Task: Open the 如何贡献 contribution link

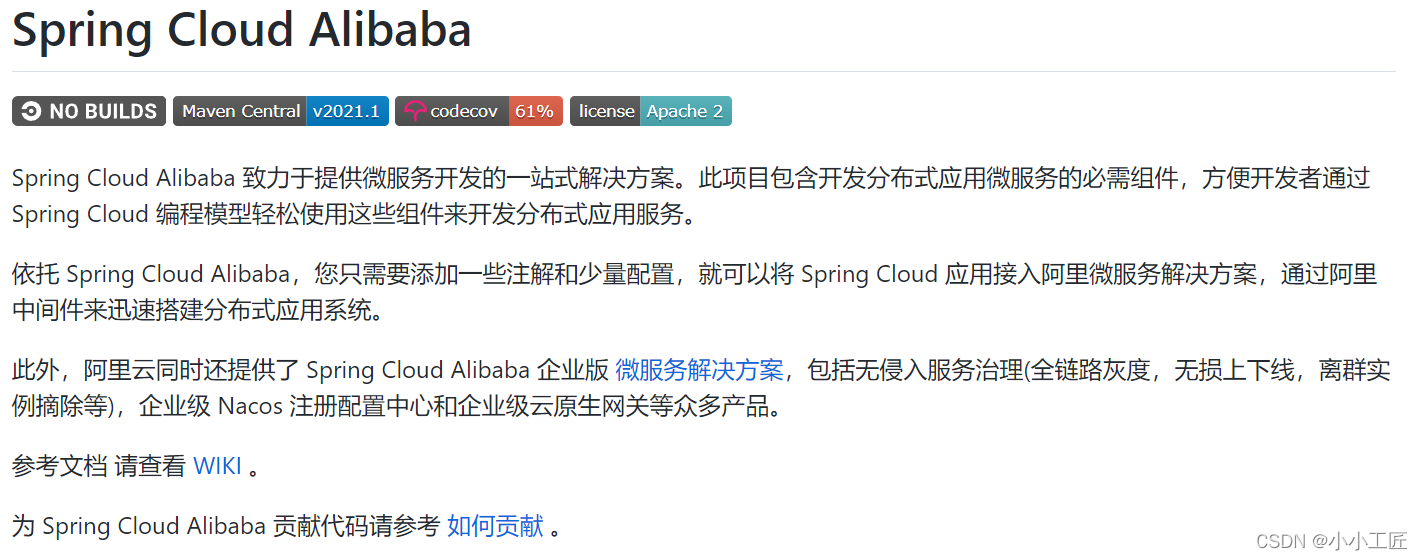Action: pos(495,526)
